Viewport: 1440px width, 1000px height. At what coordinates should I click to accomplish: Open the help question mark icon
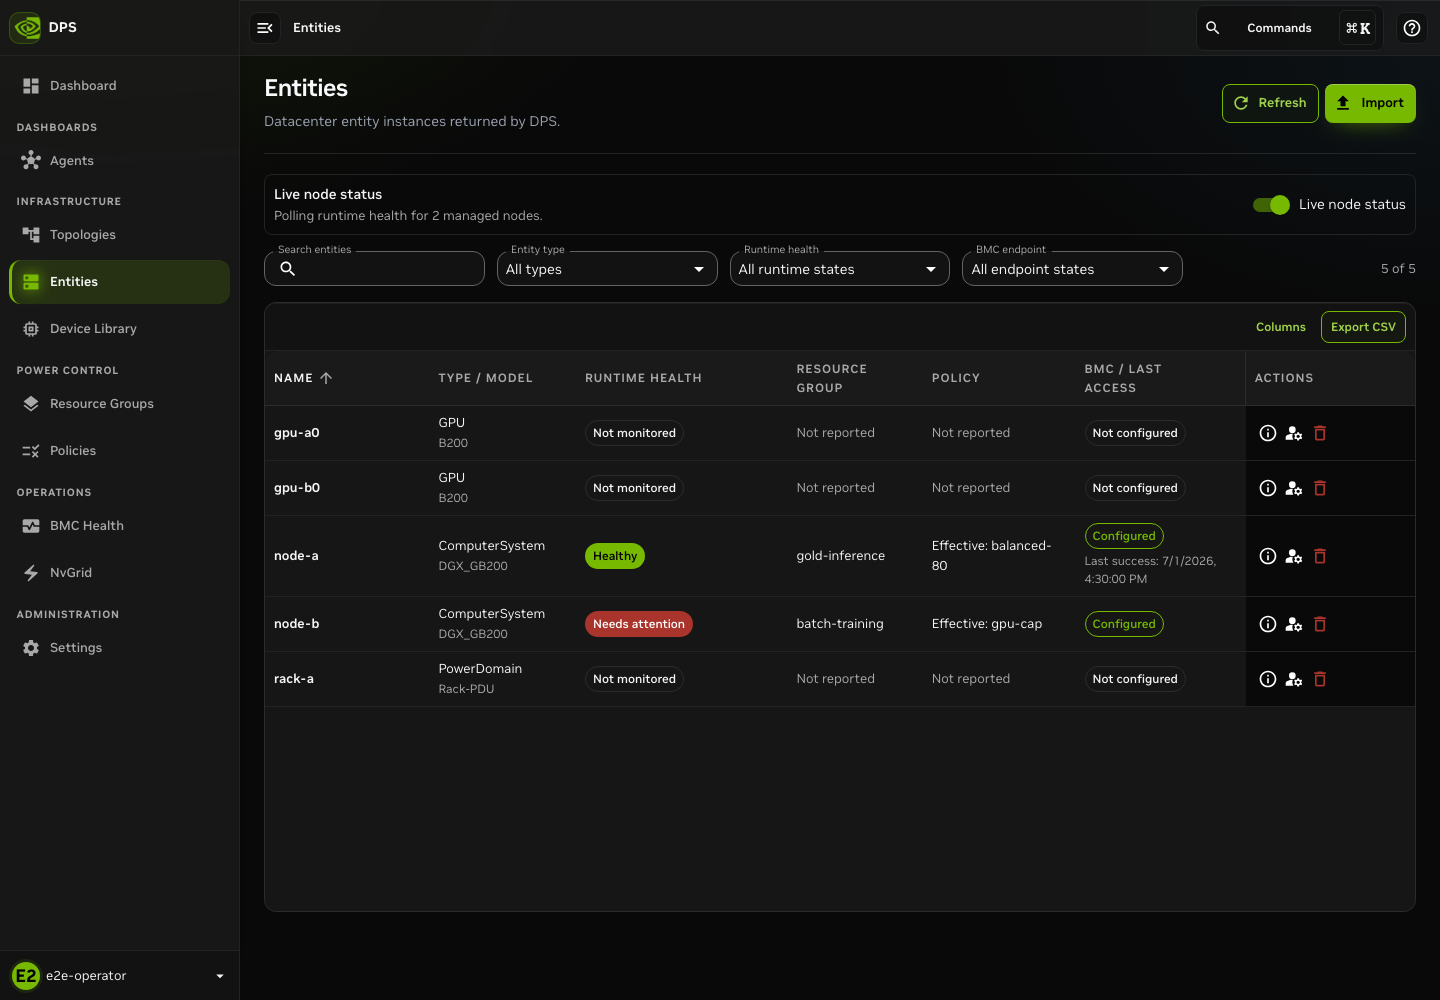click(1412, 28)
